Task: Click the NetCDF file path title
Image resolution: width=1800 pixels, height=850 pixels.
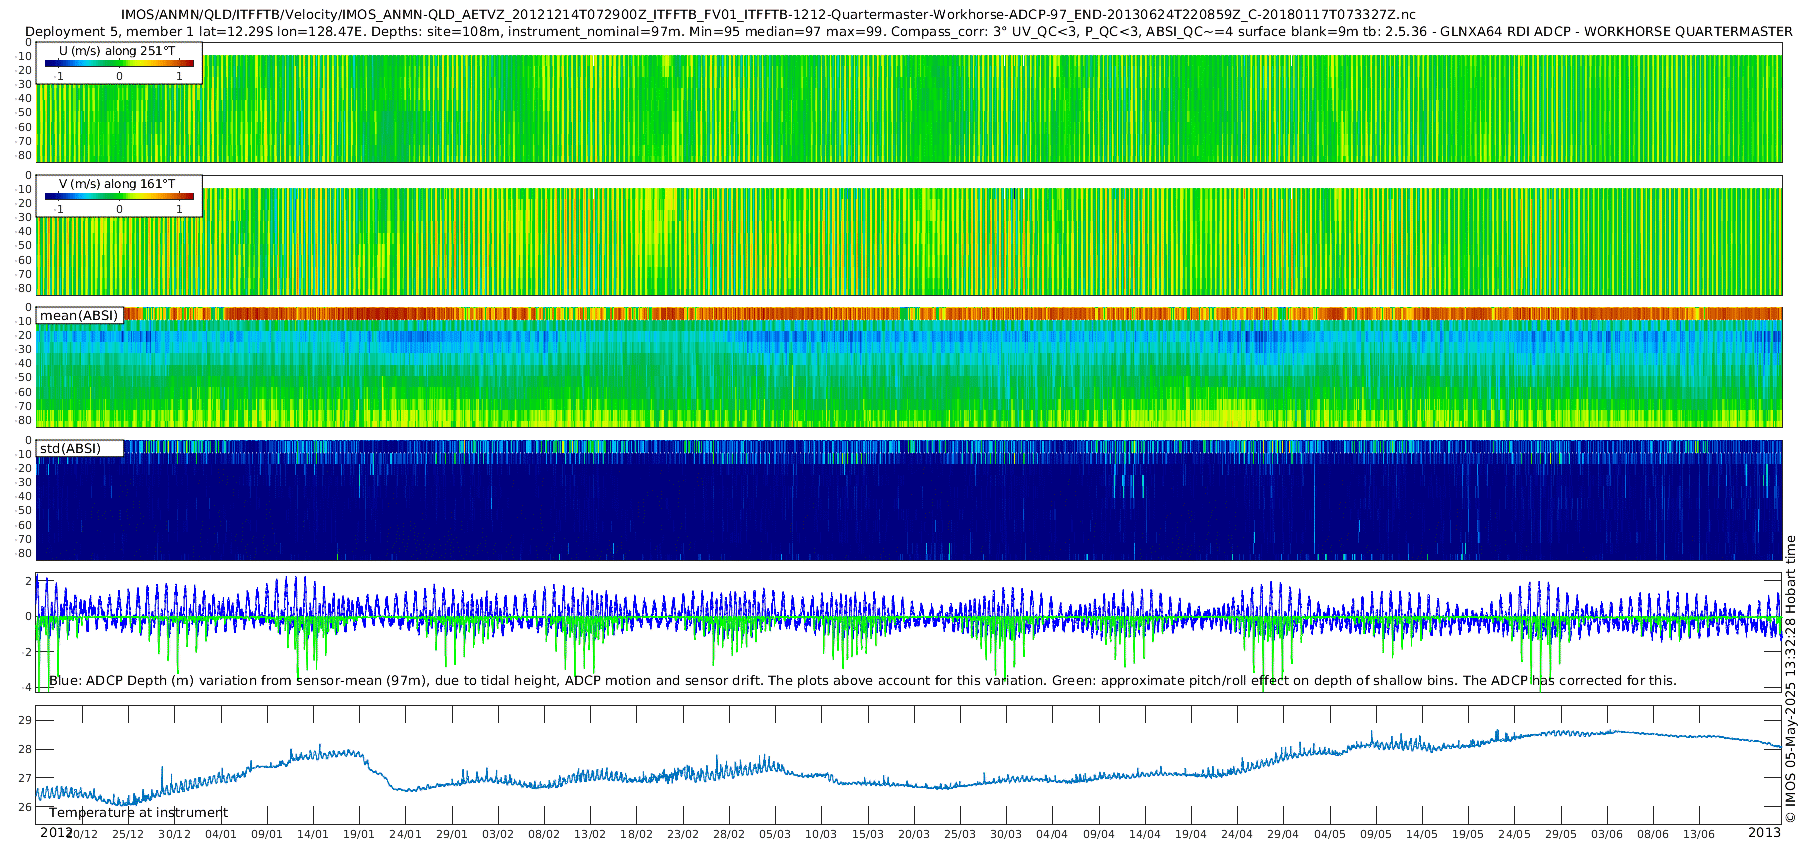Action: point(768,15)
